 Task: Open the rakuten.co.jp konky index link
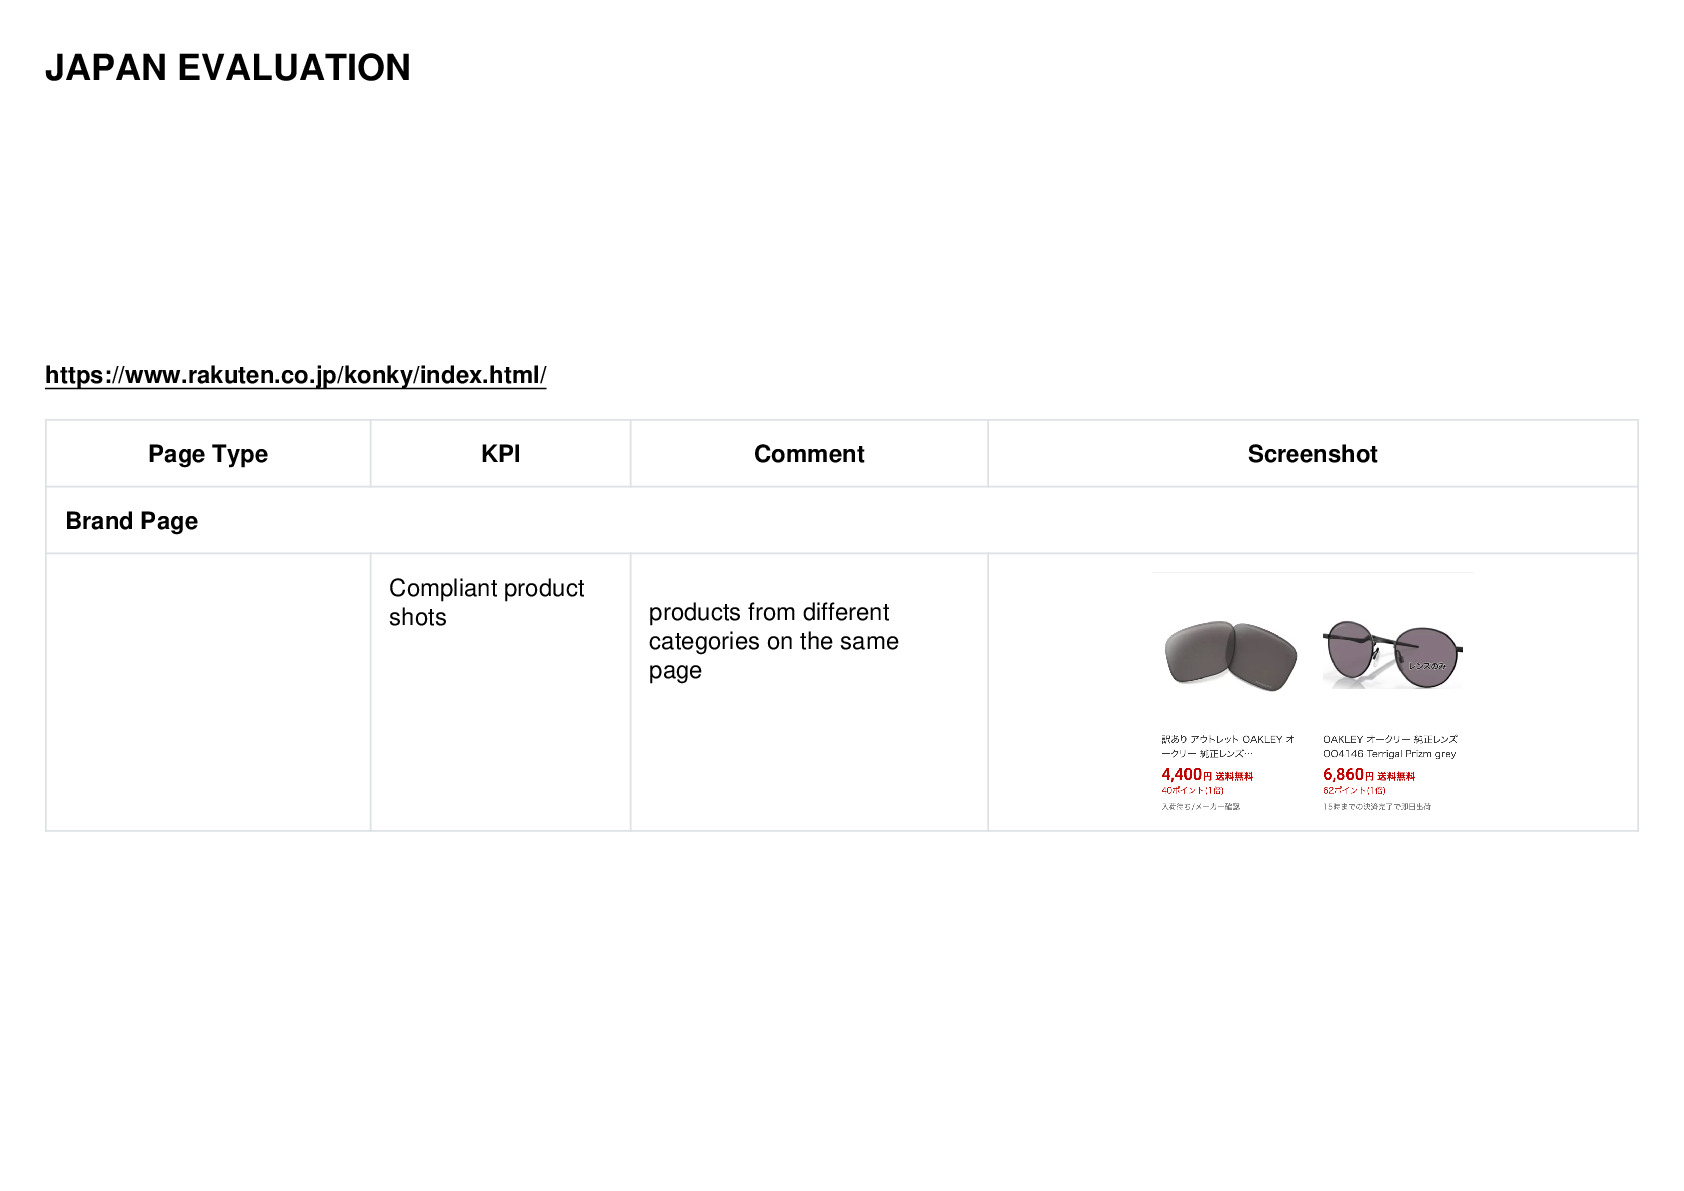[x=295, y=375]
